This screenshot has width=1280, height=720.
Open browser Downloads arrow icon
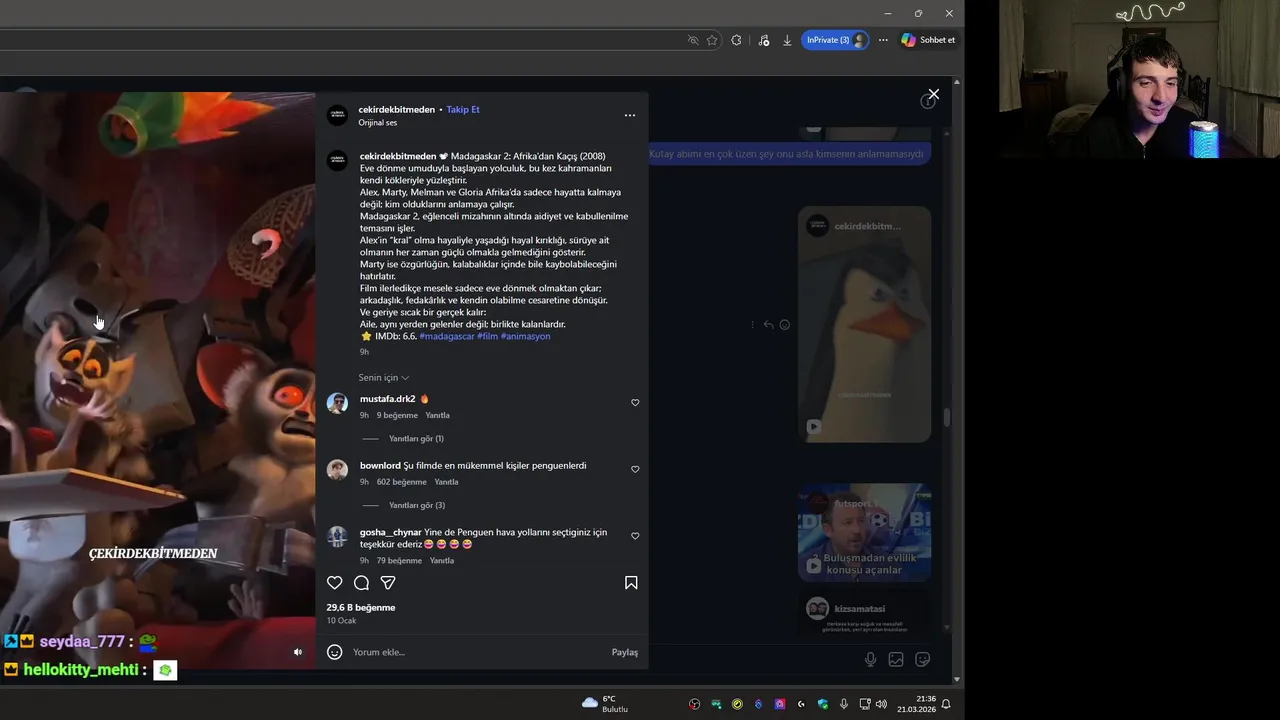tap(787, 40)
